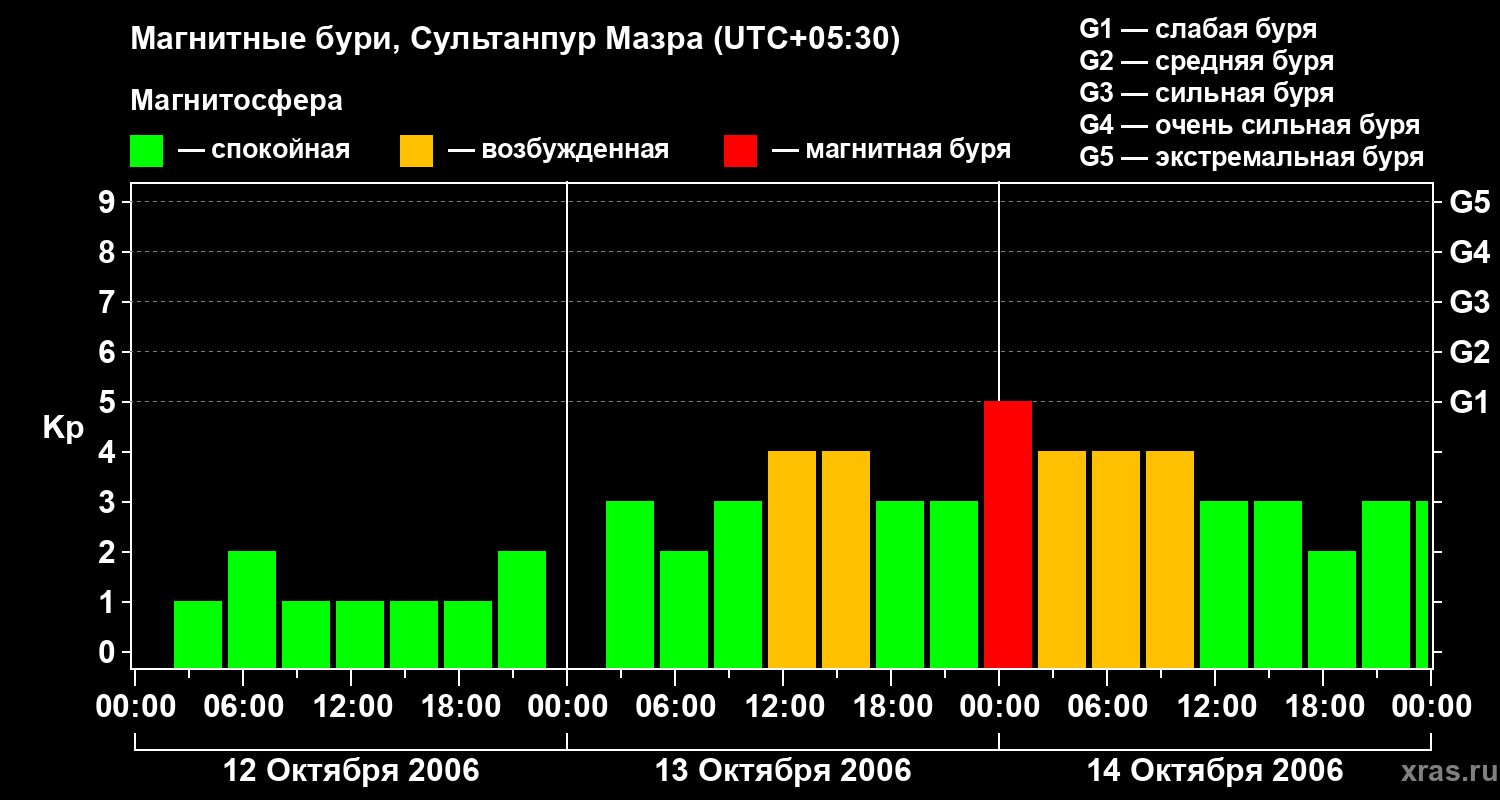Click the '12:00' time label for 14 October
The height and width of the screenshot is (800, 1500).
1215,707
